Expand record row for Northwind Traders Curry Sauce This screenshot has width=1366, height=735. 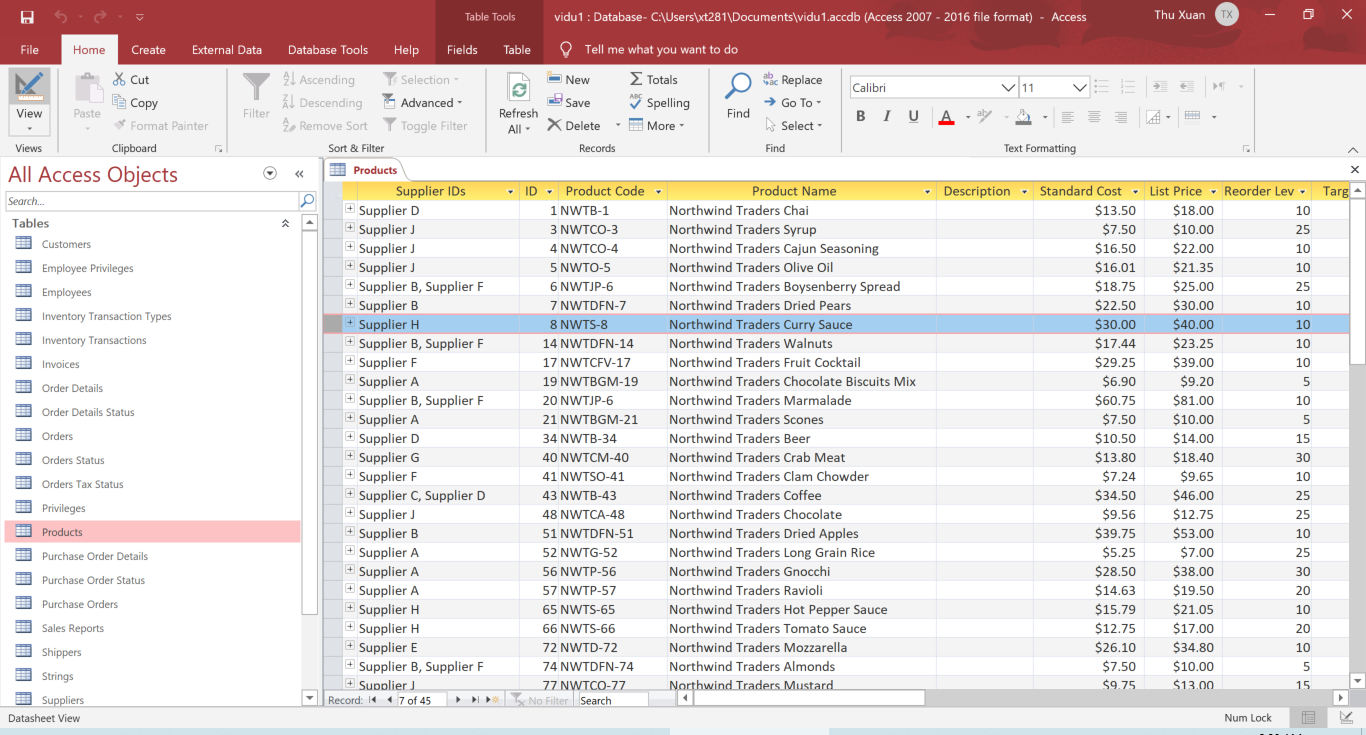350,324
